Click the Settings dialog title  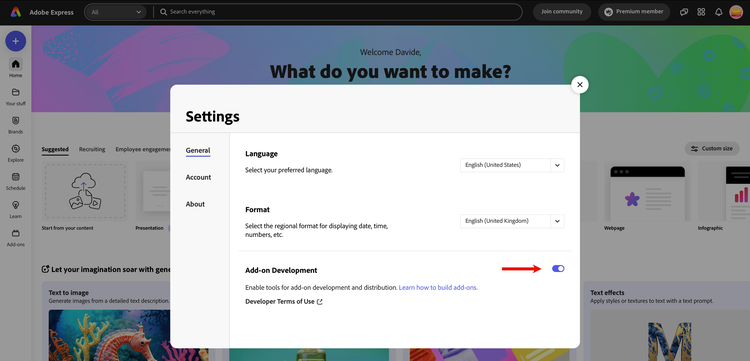click(213, 117)
